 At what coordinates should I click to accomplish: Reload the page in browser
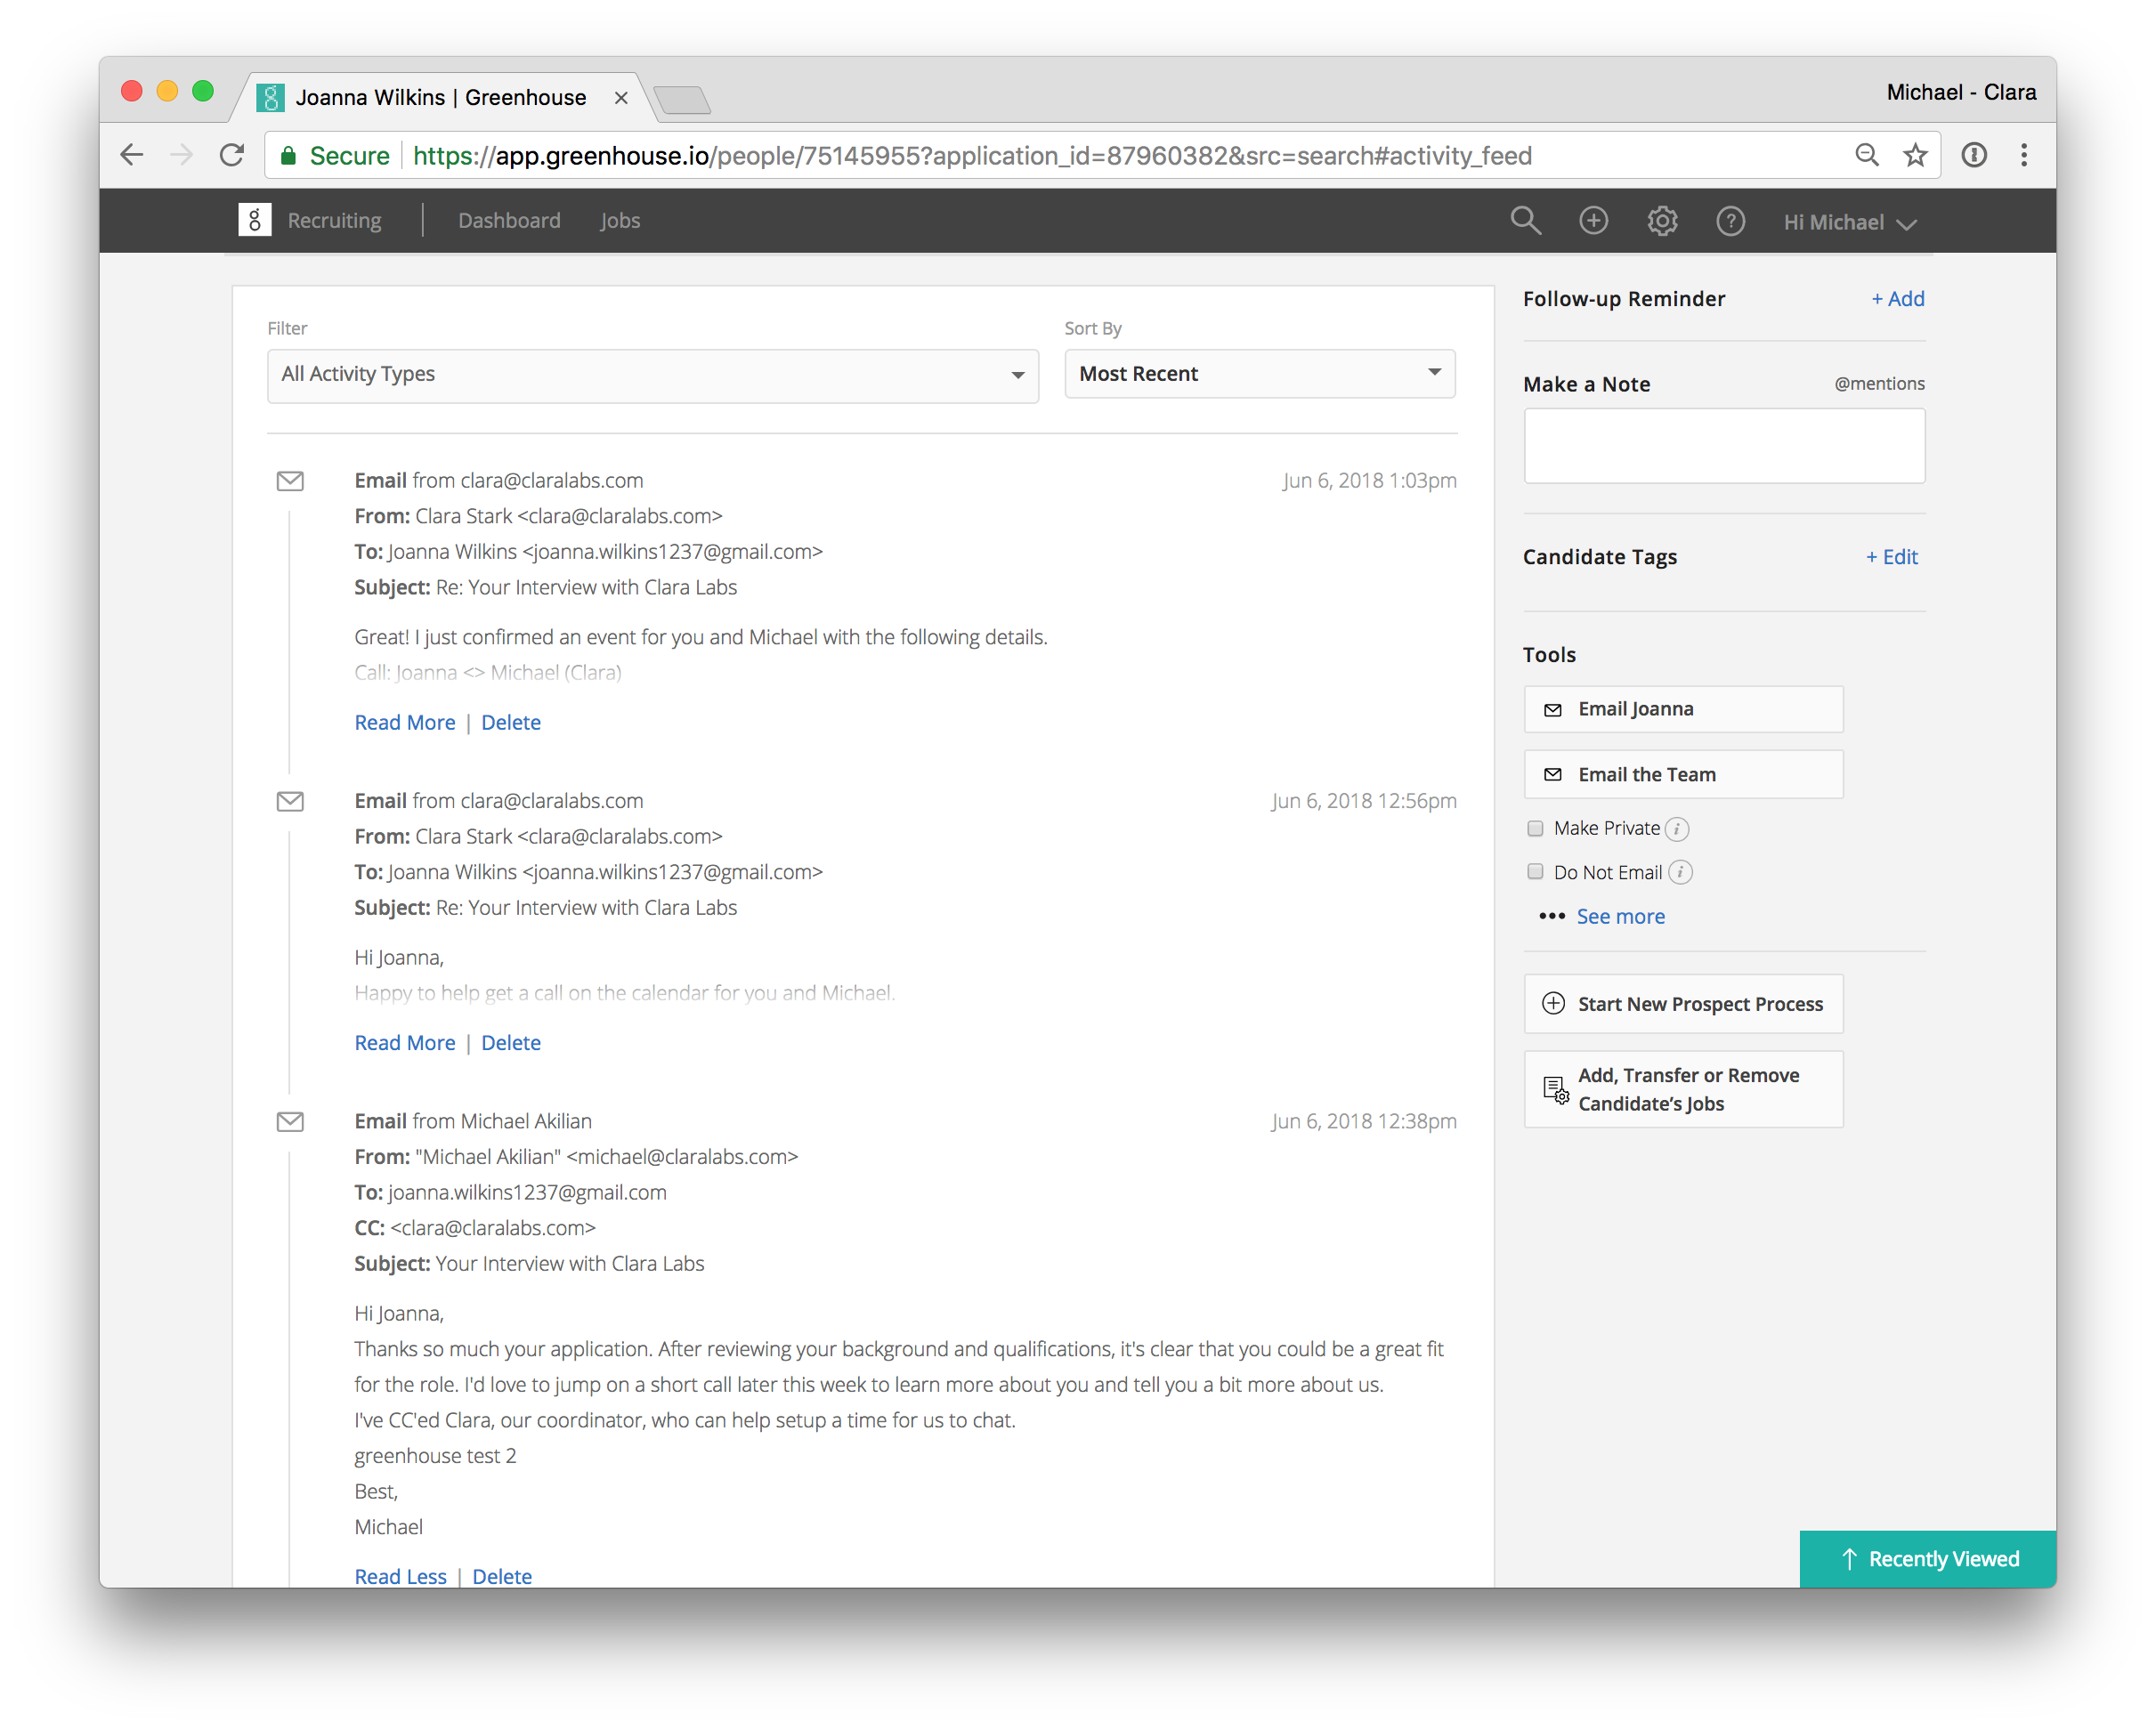click(232, 155)
